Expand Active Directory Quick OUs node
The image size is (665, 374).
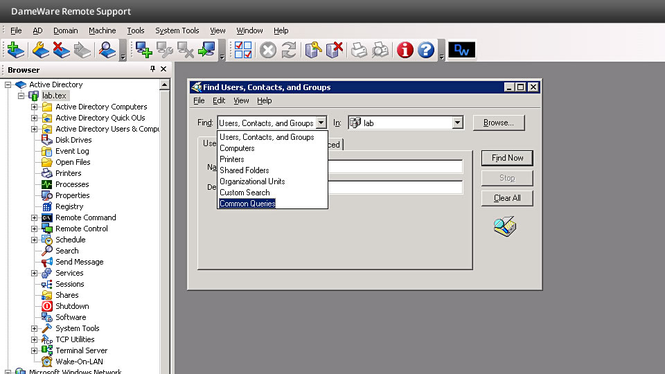point(34,118)
